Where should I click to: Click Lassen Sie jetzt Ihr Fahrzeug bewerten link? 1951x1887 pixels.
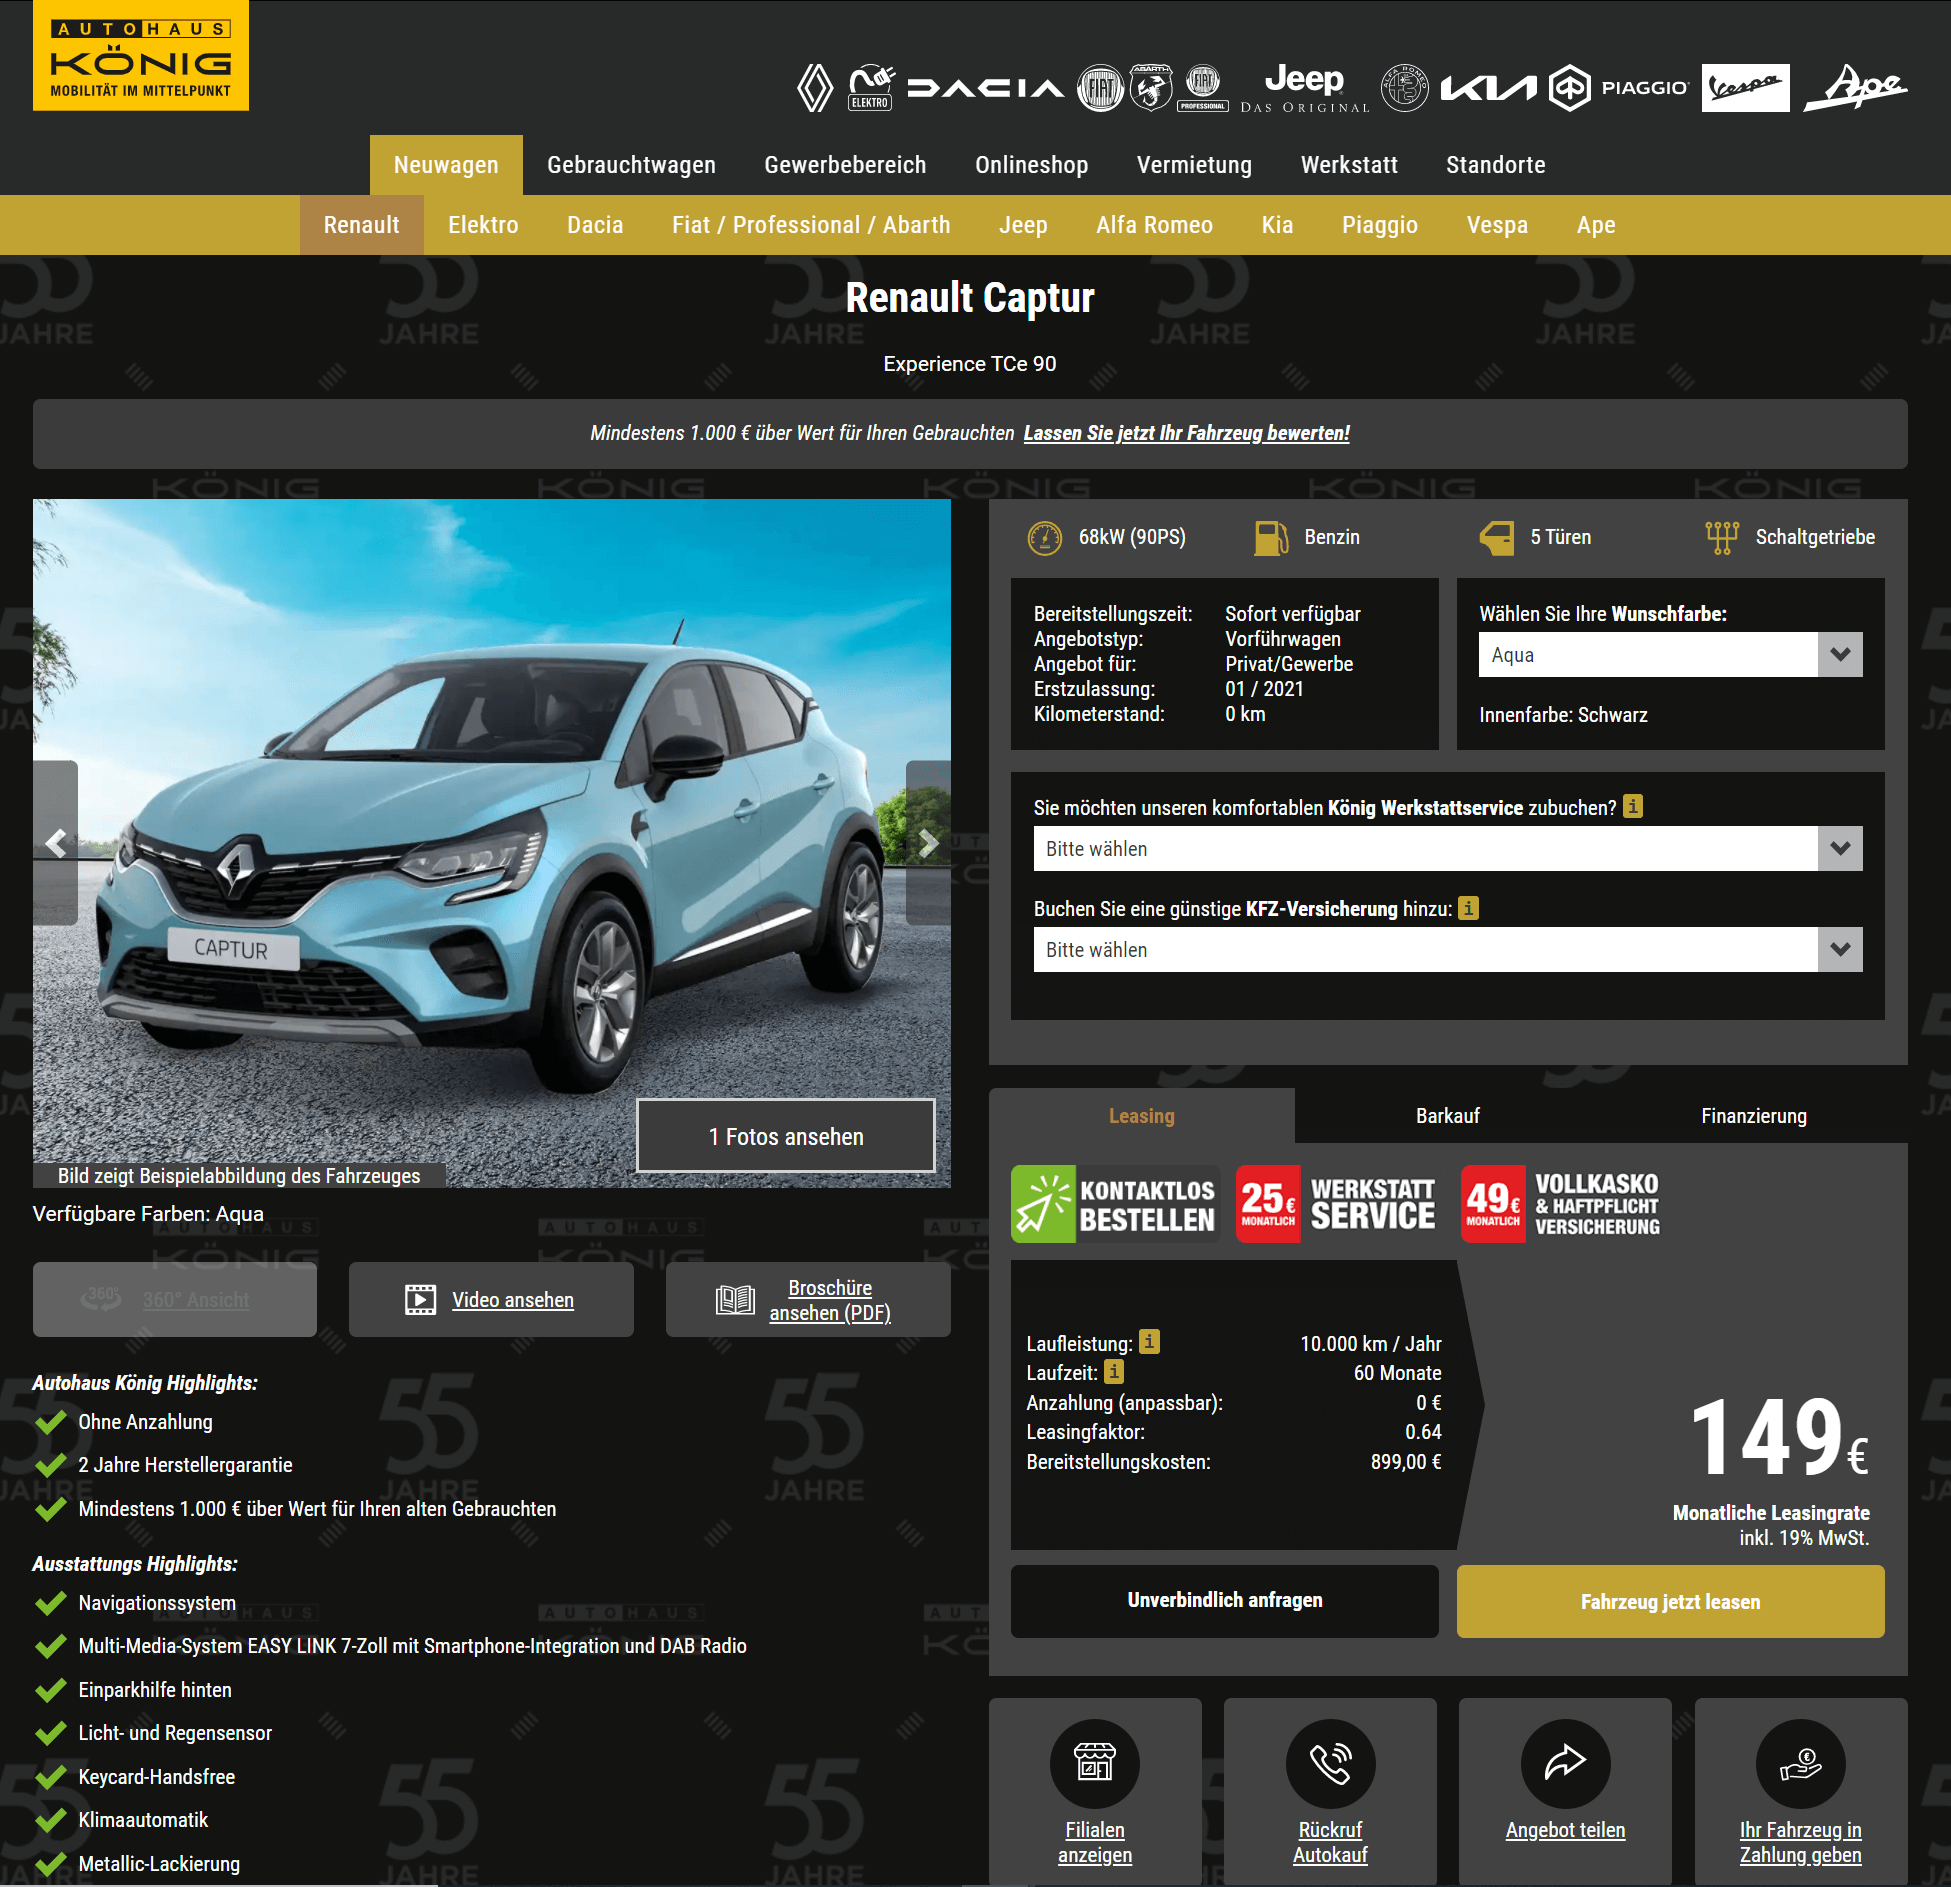[x=1186, y=433]
